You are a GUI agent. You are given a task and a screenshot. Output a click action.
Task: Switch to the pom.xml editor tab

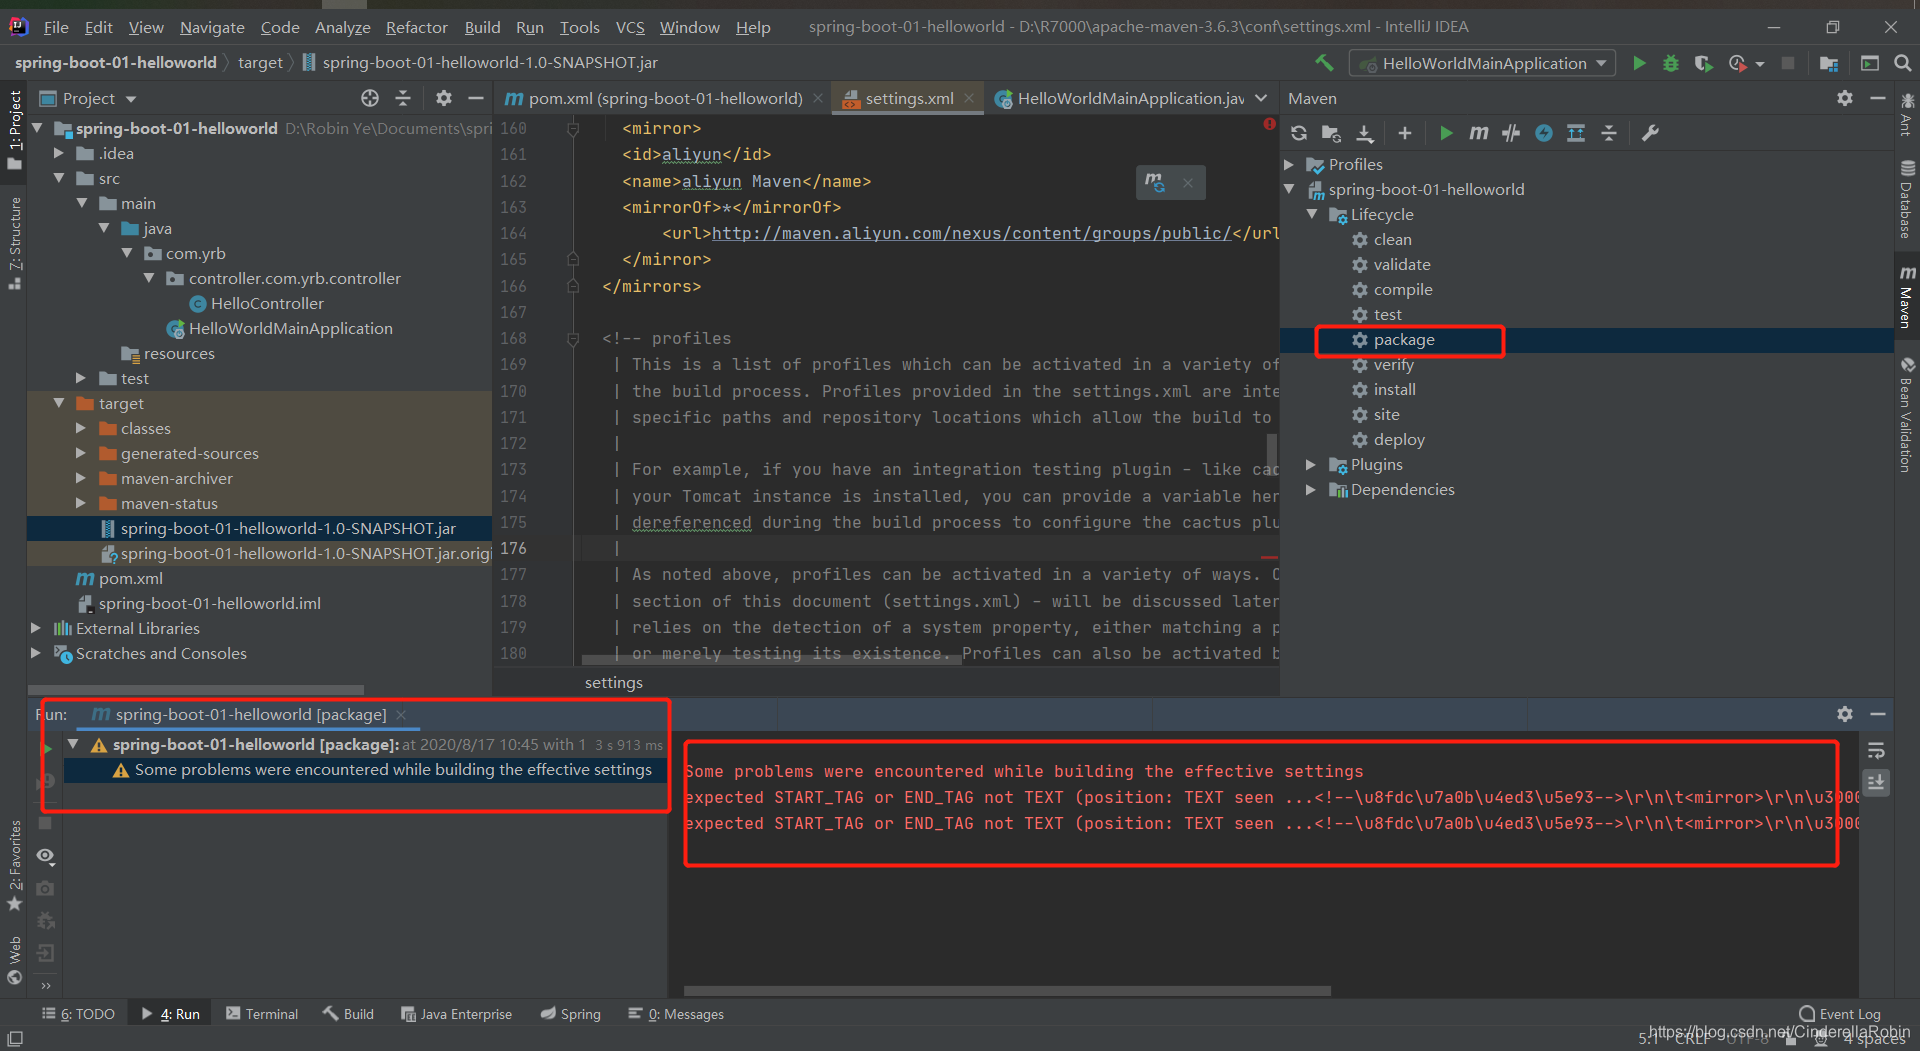coord(660,97)
